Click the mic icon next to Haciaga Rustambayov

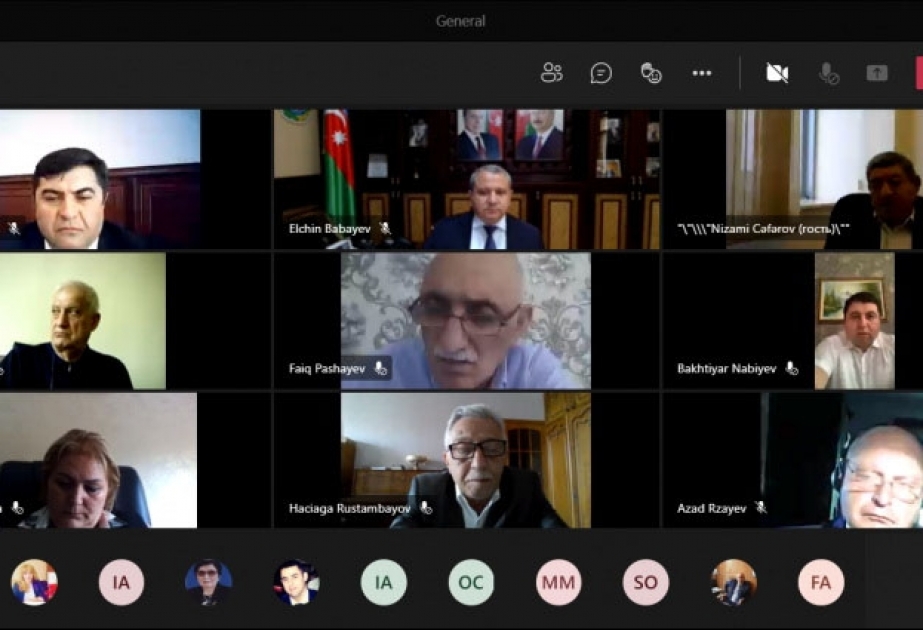click(x=426, y=508)
